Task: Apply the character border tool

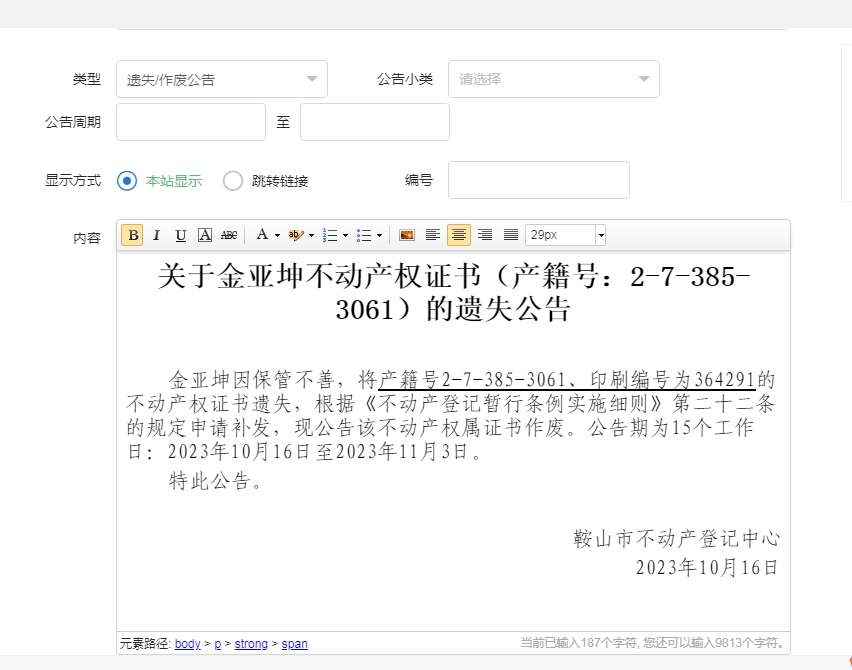Action: (204, 235)
